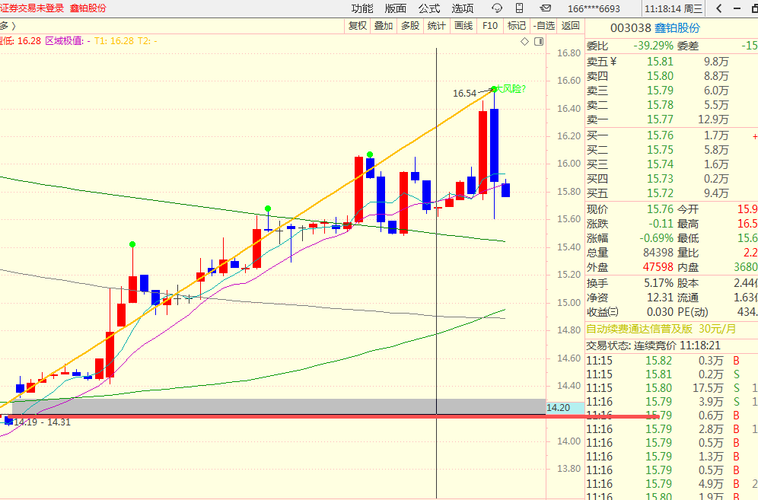Open the 选项 menu
Image resolution: width=758 pixels, height=500 pixels.
(x=462, y=8)
